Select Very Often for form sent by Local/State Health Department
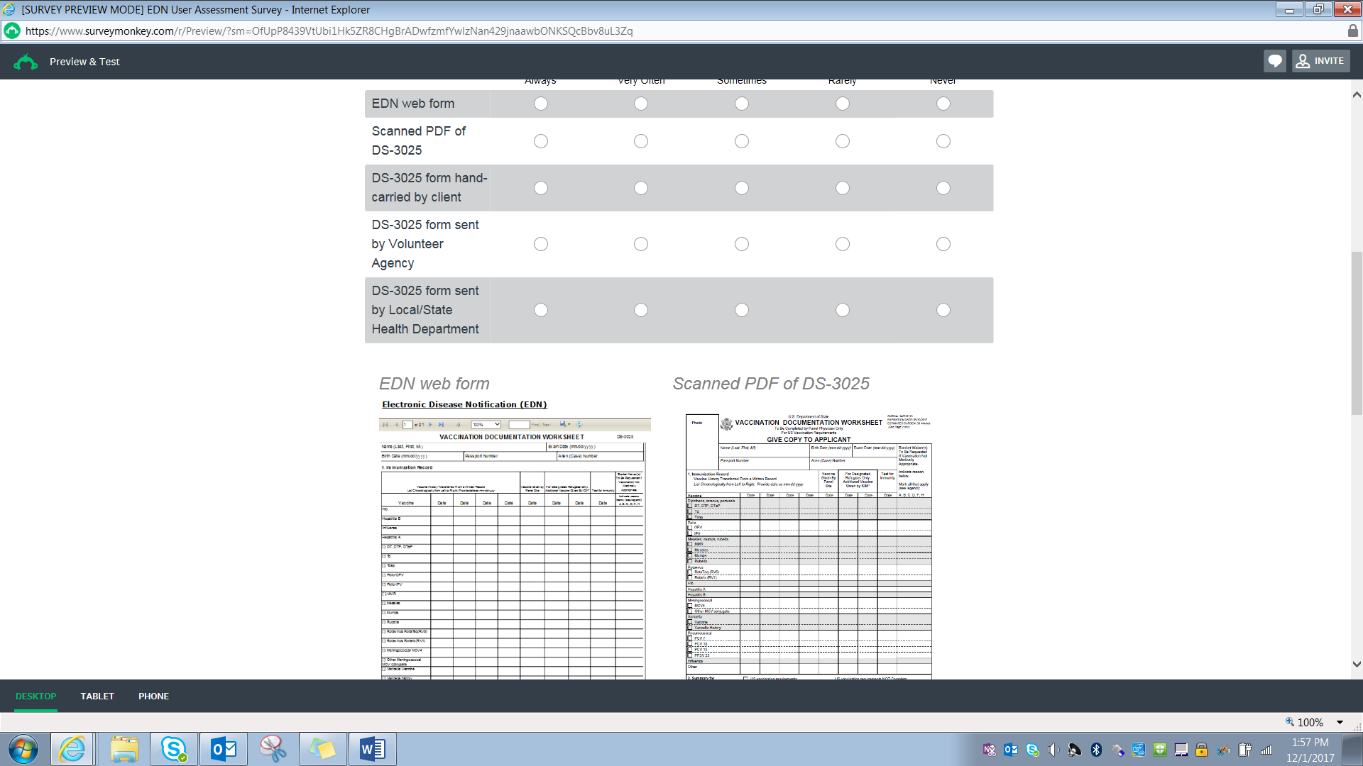This screenshot has width=1363, height=766. [x=641, y=310]
